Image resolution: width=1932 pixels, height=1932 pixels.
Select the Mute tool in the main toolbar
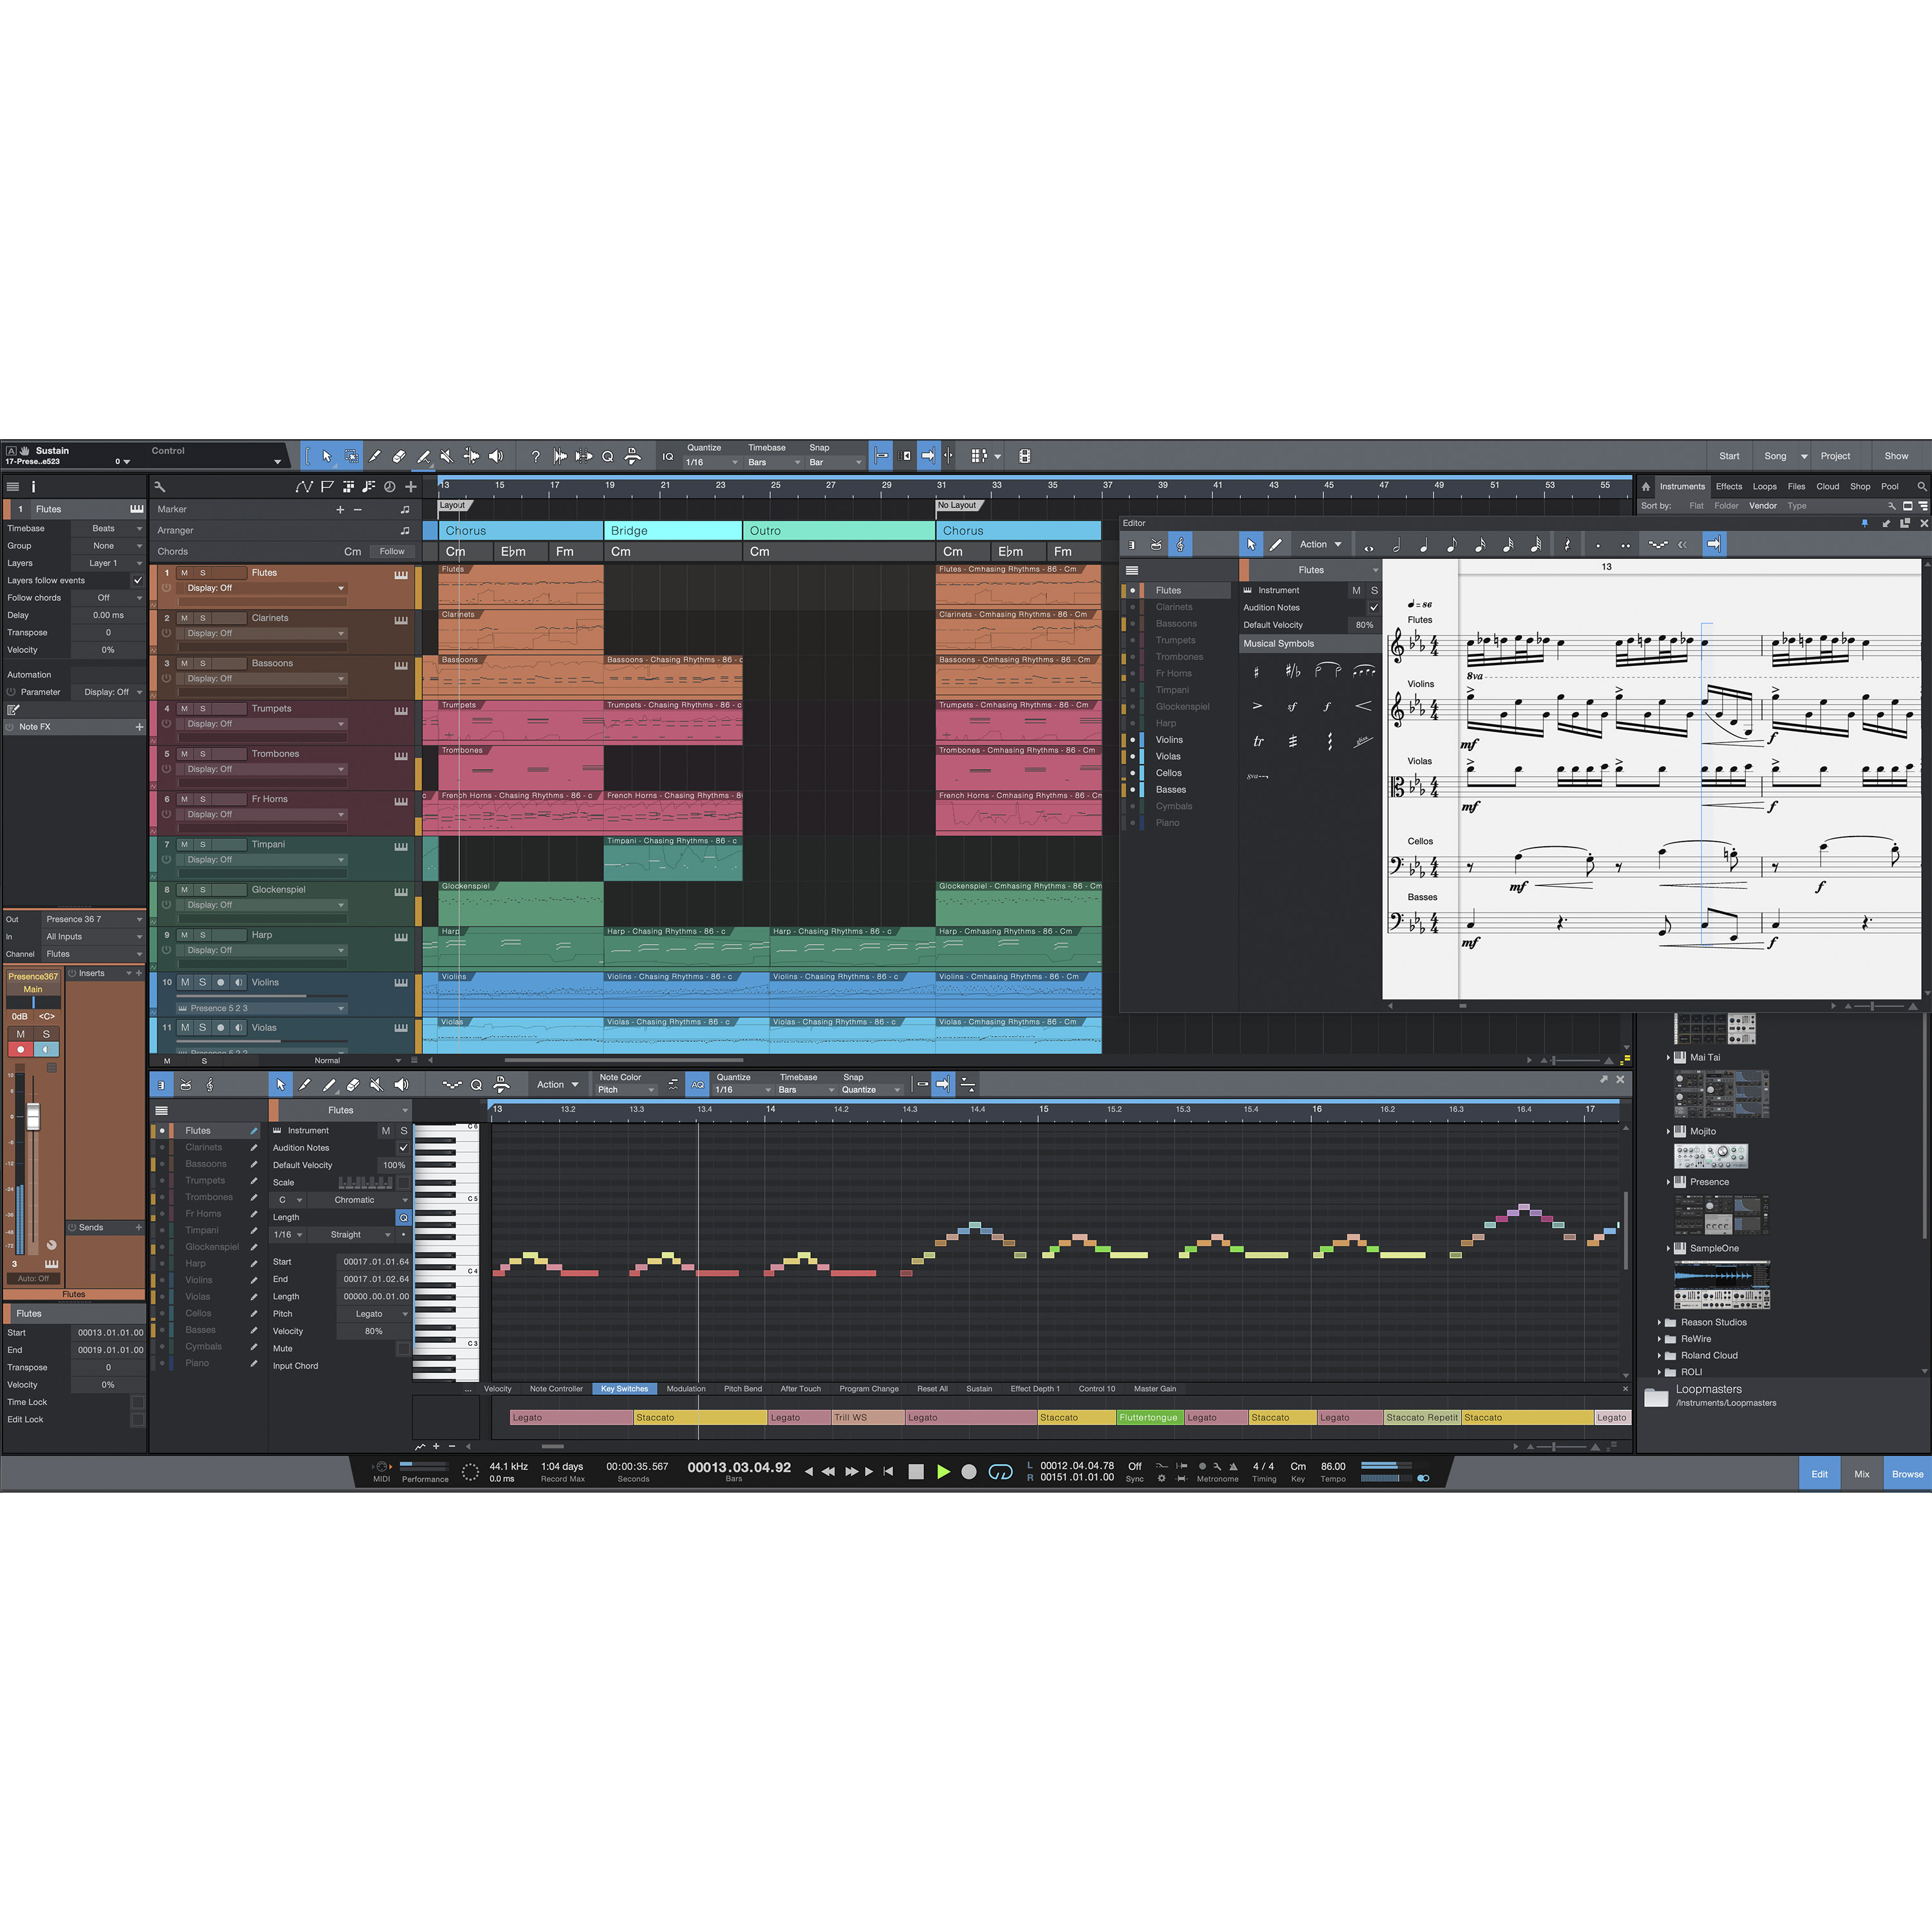446,456
